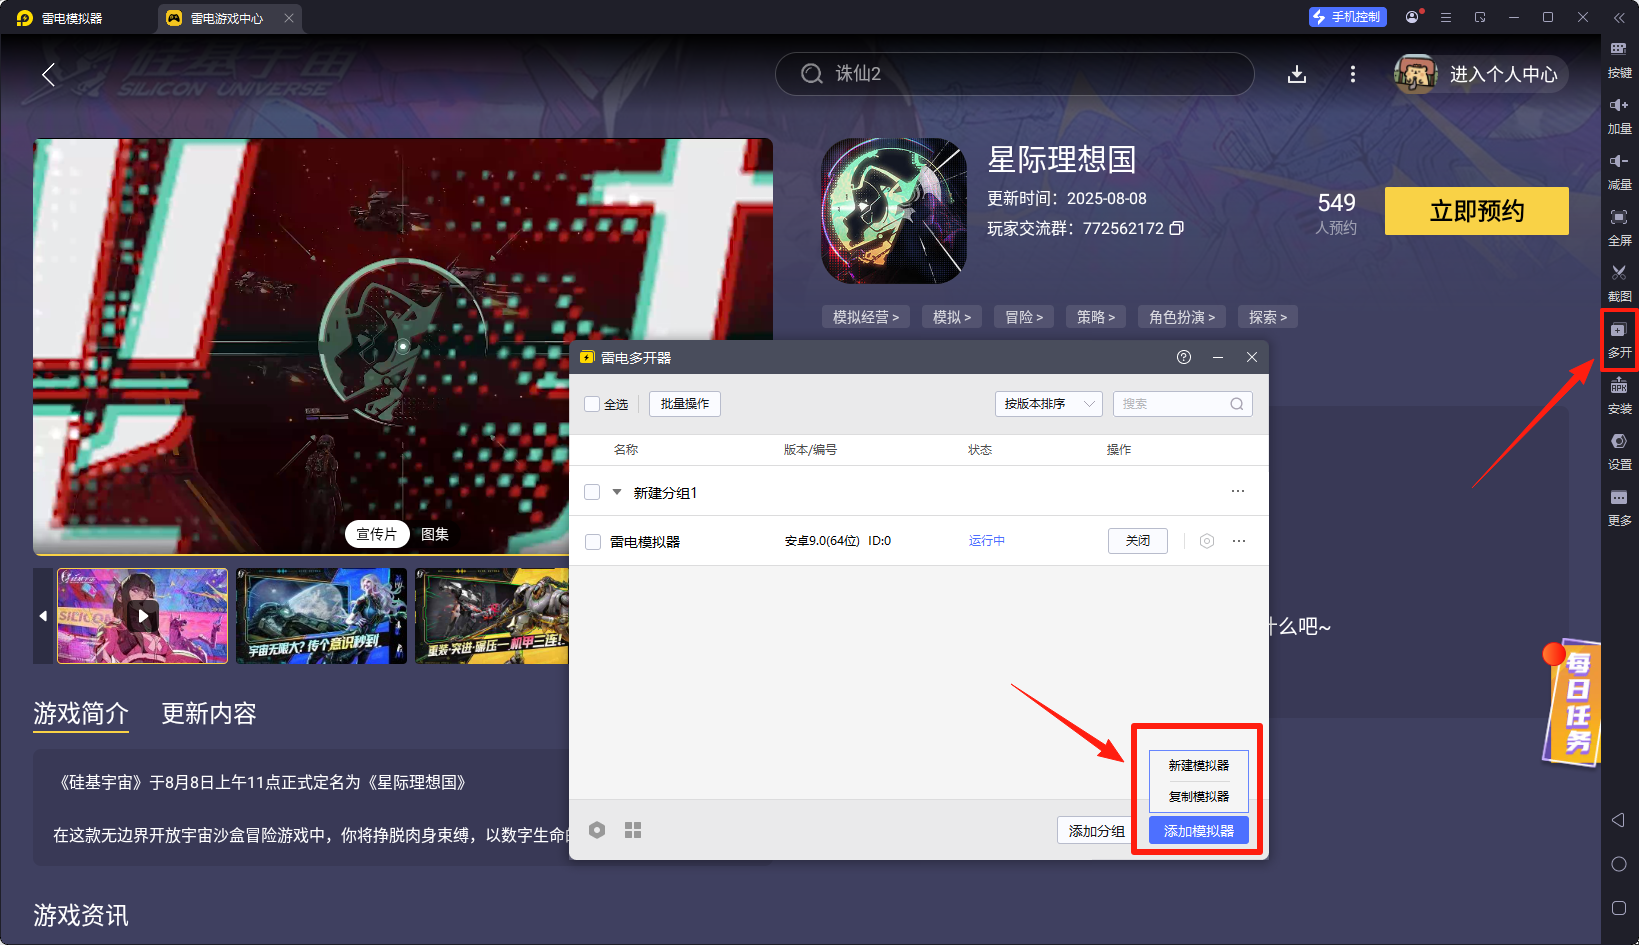Open emulator 设置 from the sidebar
The width and height of the screenshot is (1639, 945).
pos(1619,452)
